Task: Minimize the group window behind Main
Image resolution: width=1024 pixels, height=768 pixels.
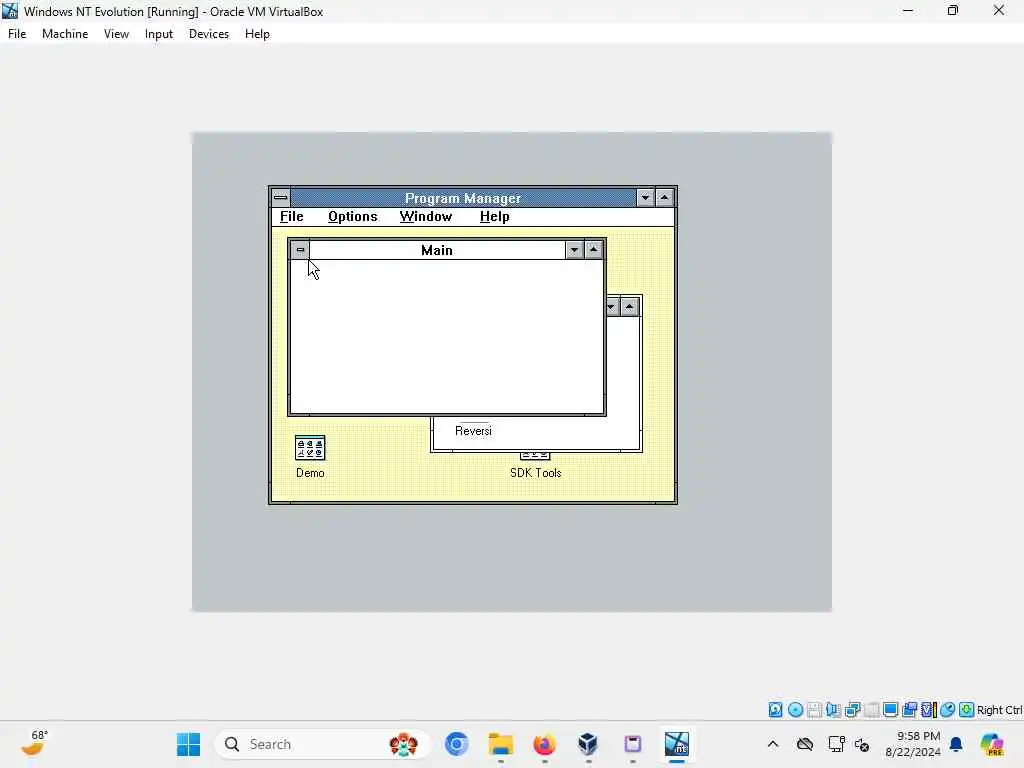Action: pyautogui.click(x=612, y=307)
